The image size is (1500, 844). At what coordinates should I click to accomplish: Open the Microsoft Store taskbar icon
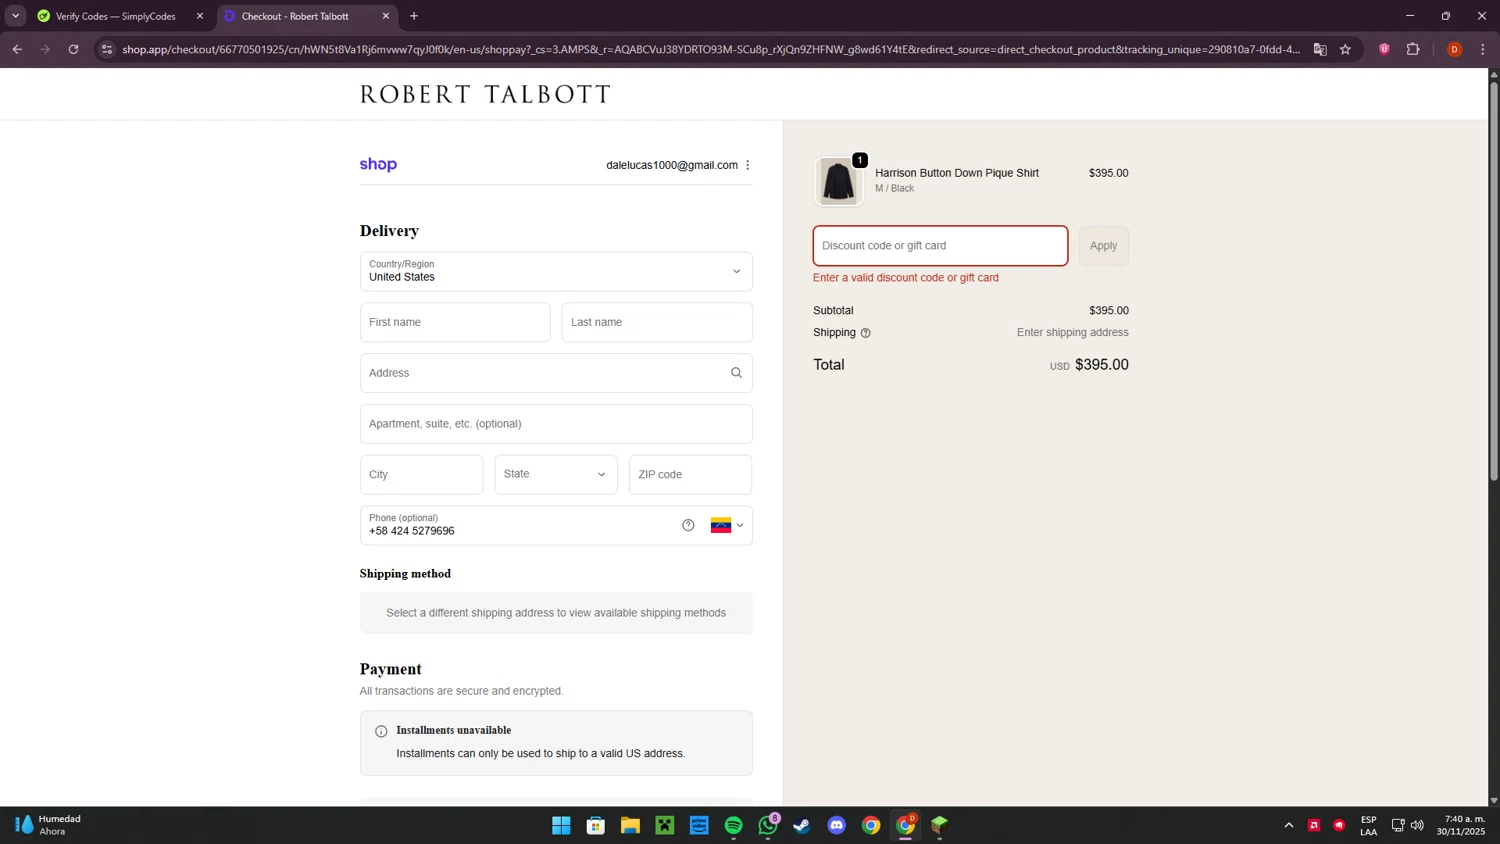pyautogui.click(x=596, y=825)
